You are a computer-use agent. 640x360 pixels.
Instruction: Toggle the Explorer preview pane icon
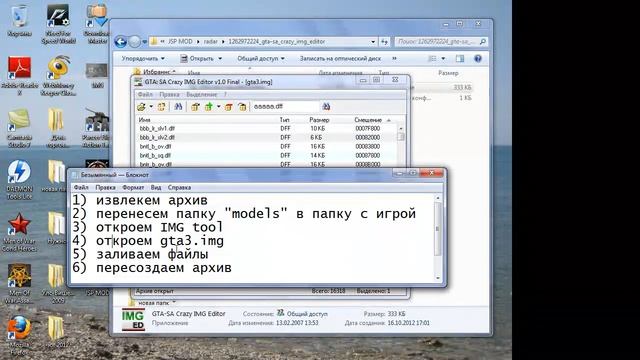[x=460, y=59]
